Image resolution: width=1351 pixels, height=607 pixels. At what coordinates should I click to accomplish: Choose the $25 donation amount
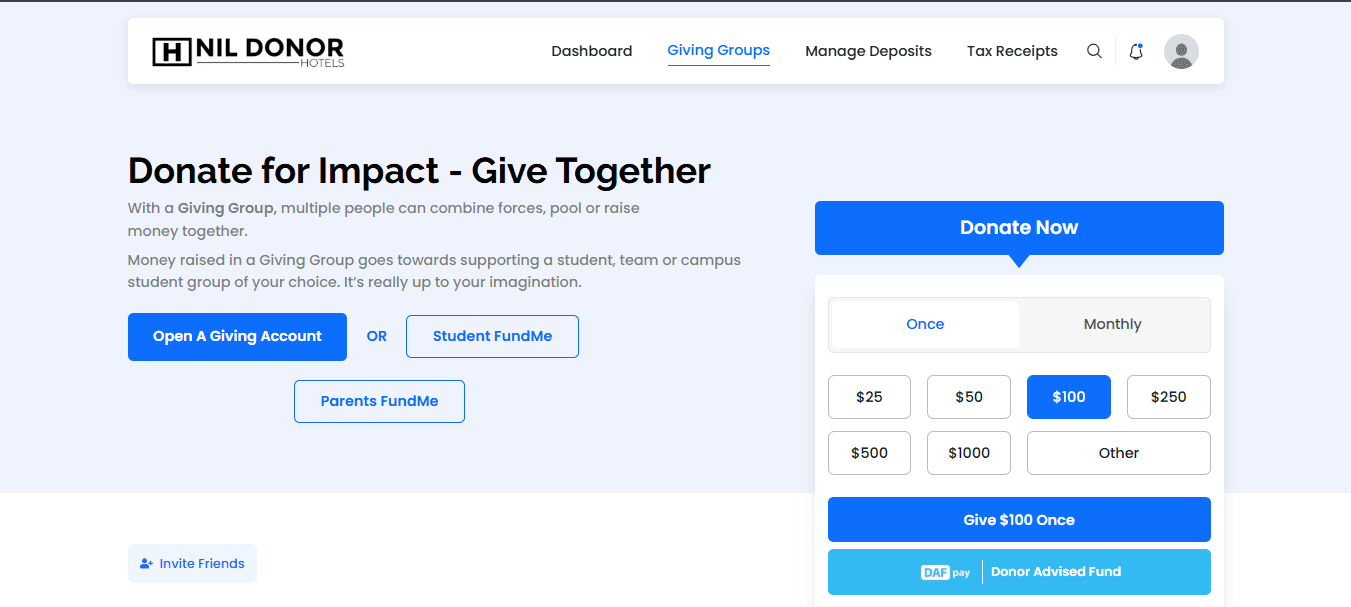point(869,397)
